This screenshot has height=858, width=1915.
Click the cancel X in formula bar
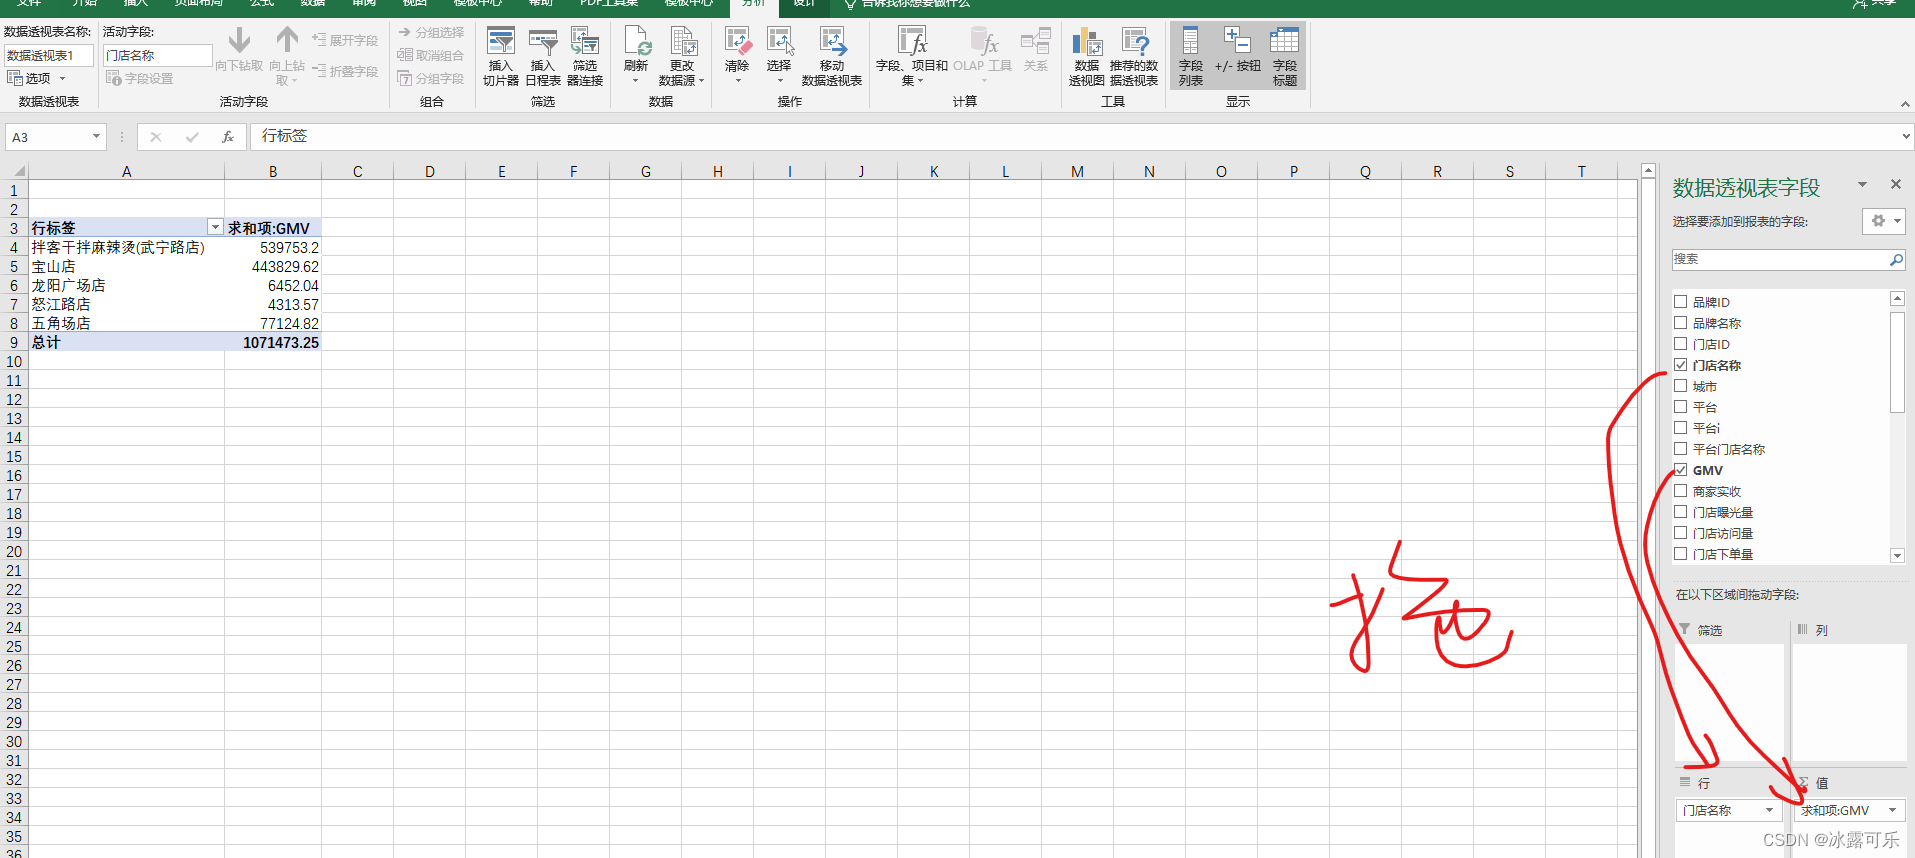[x=156, y=137]
